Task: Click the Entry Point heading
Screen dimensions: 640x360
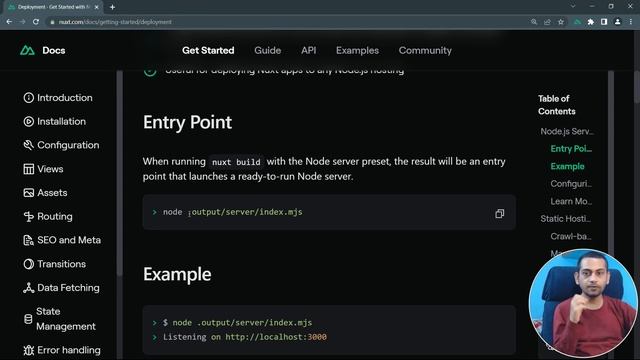Action: (x=187, y=122)
